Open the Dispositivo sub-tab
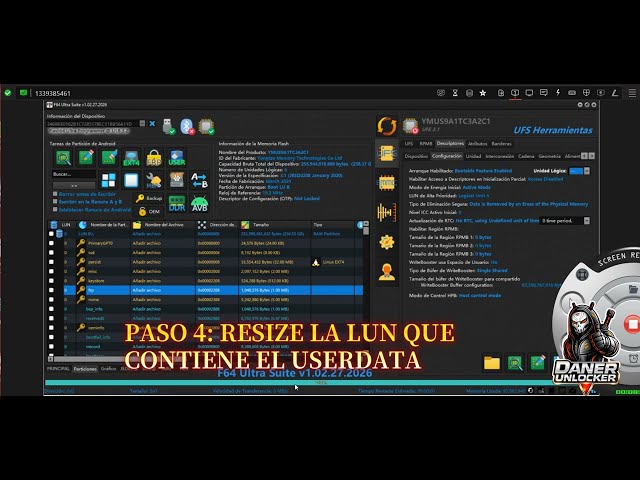This screenshot has width=640, height=480. (416, 156)
